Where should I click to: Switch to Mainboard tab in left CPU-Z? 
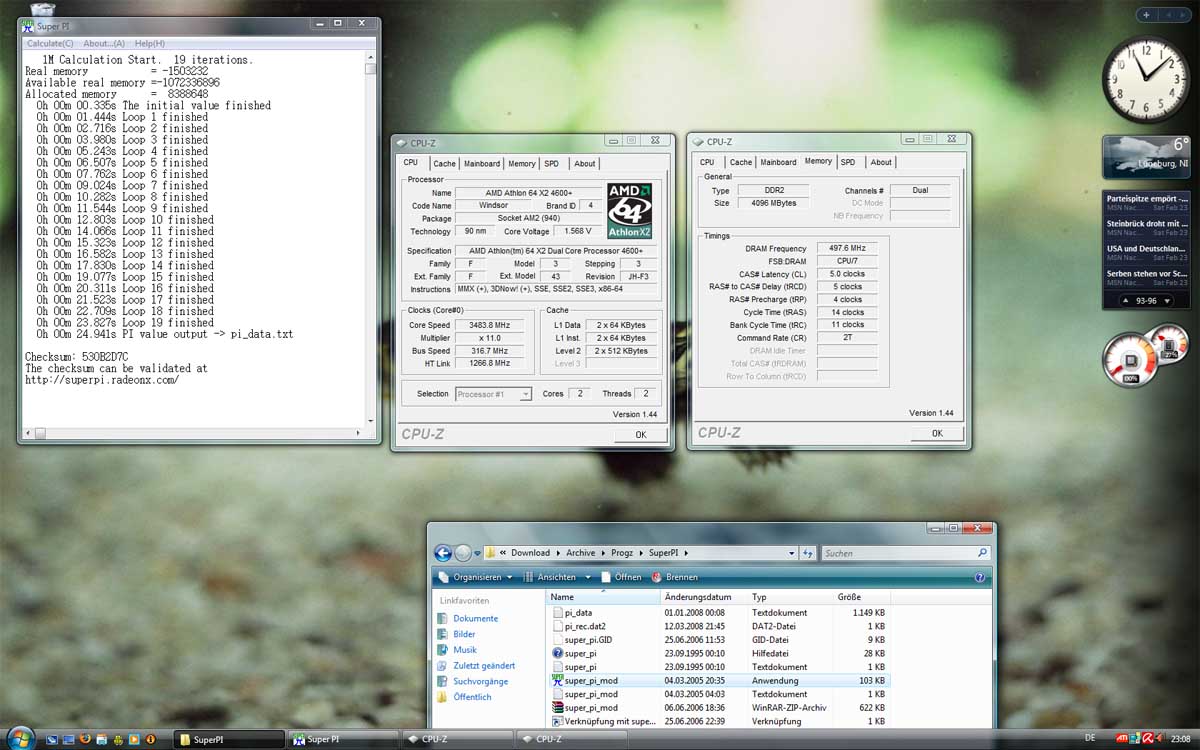[x=482, y=164]
